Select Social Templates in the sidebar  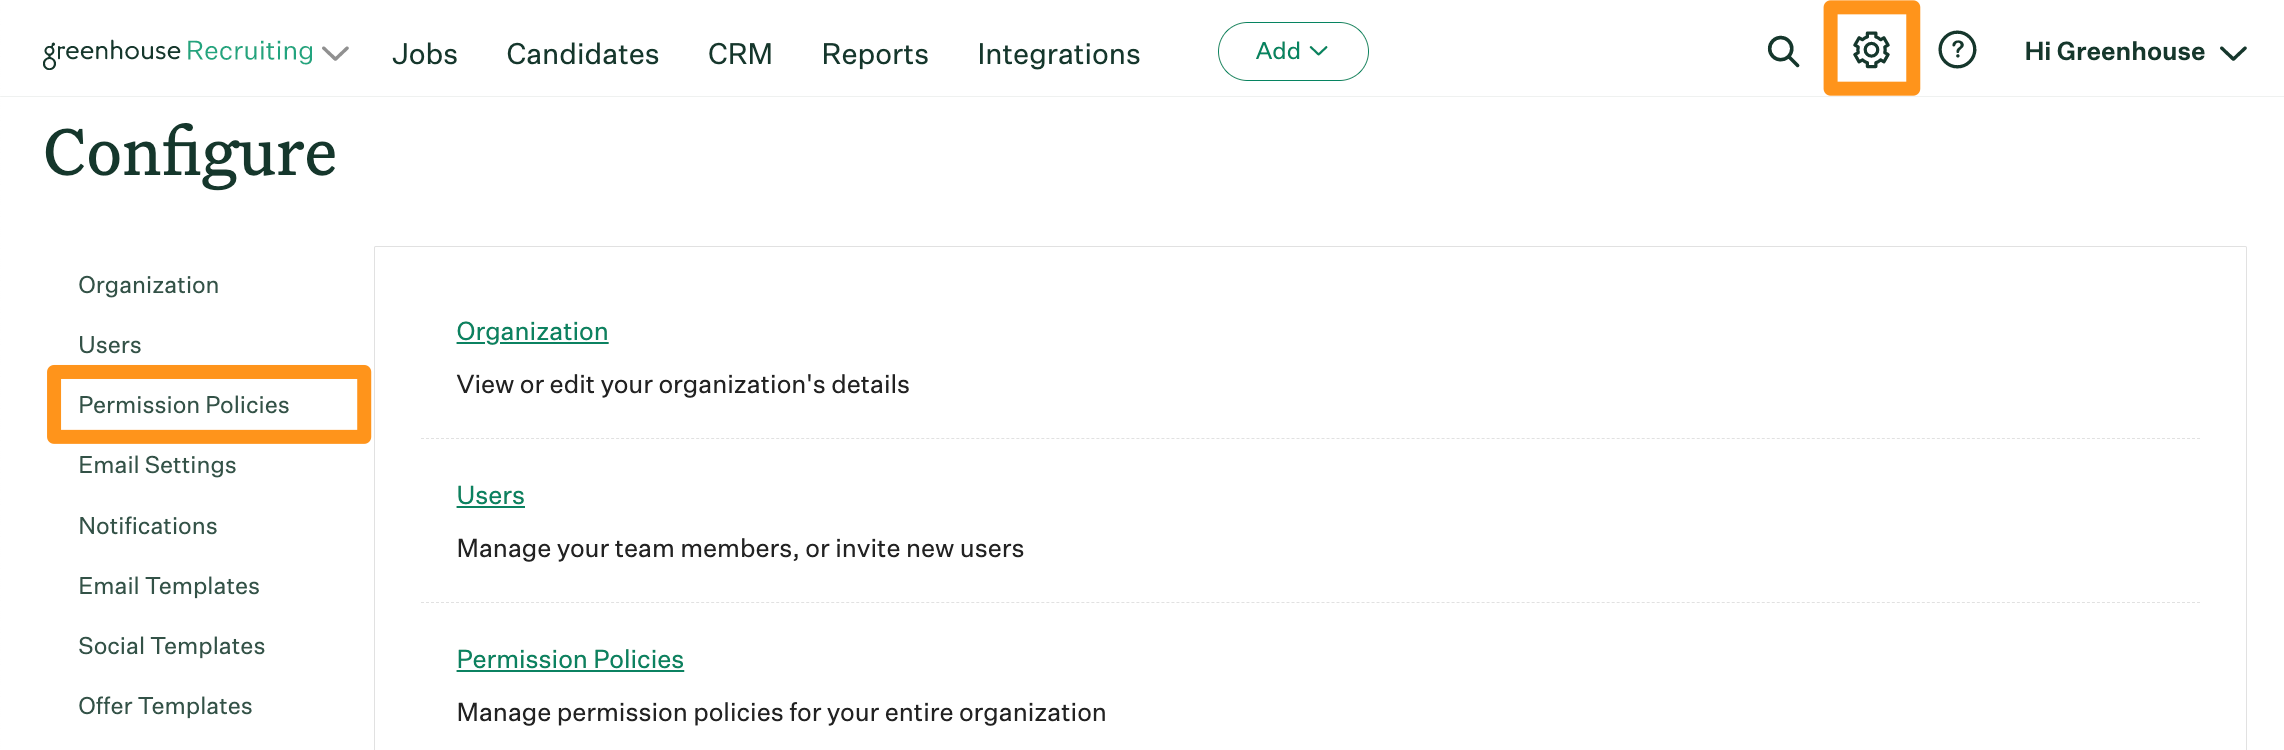(172, 646)
